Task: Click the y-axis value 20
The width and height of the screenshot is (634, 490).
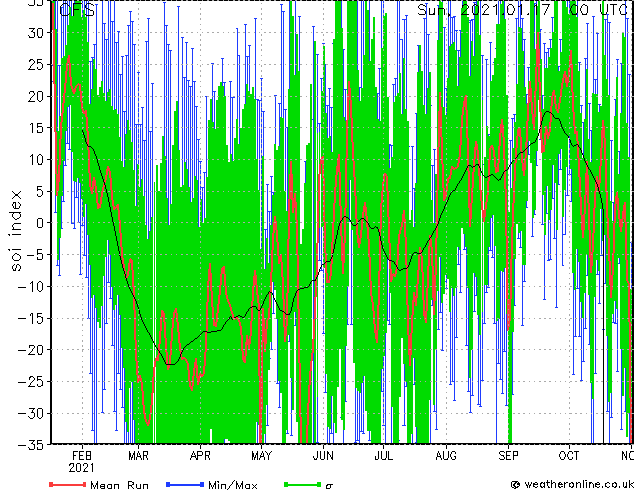Action: point(36,96)
